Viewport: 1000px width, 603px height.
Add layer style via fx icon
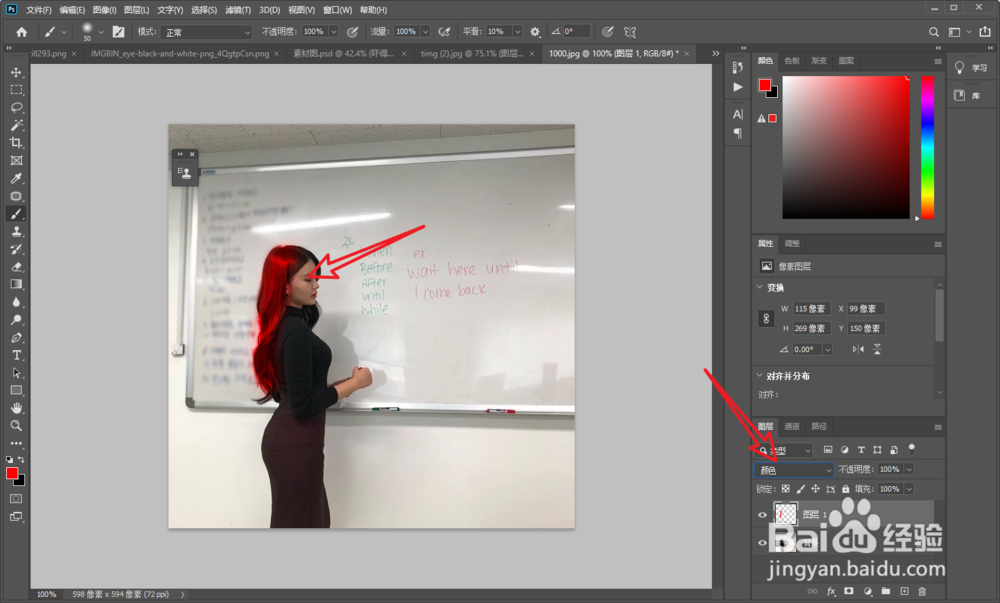click(x=831, y=592)
